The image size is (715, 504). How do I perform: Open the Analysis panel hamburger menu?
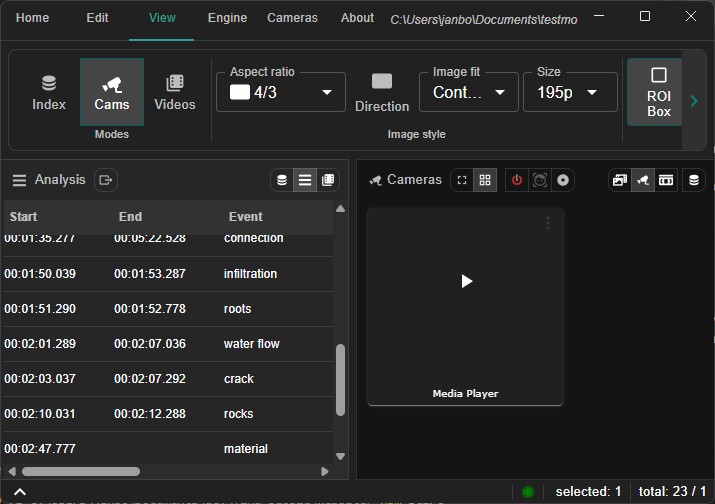(x=19, y=180)
